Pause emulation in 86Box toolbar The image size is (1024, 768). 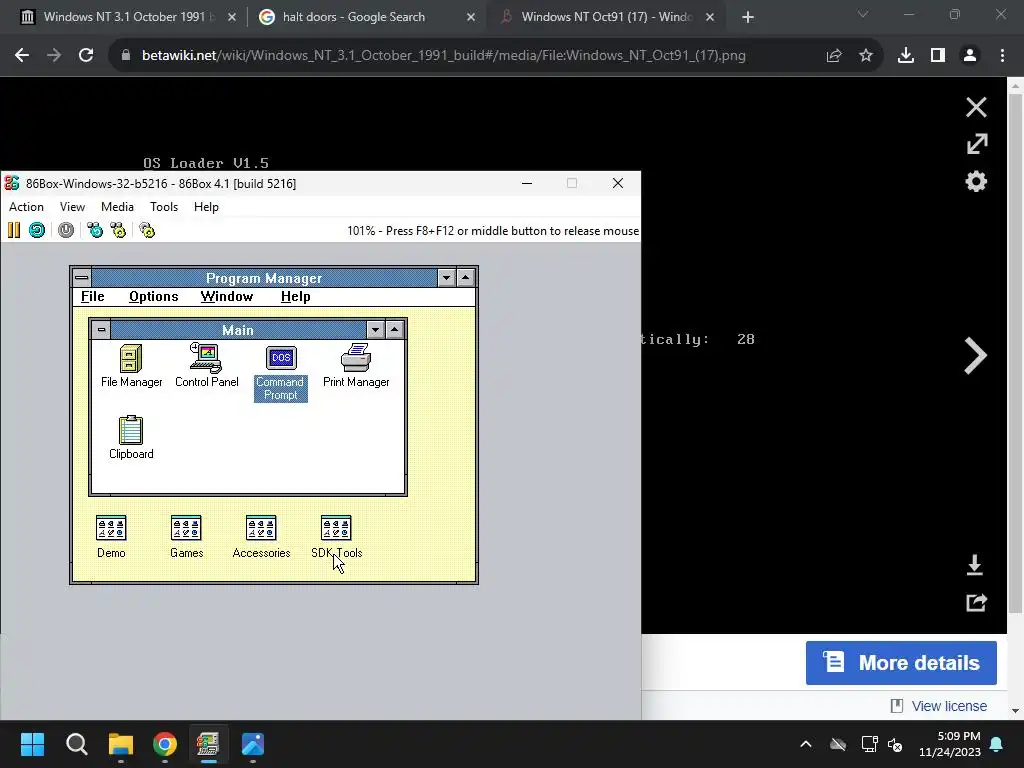pyautogui.click(x=14, y=230)
